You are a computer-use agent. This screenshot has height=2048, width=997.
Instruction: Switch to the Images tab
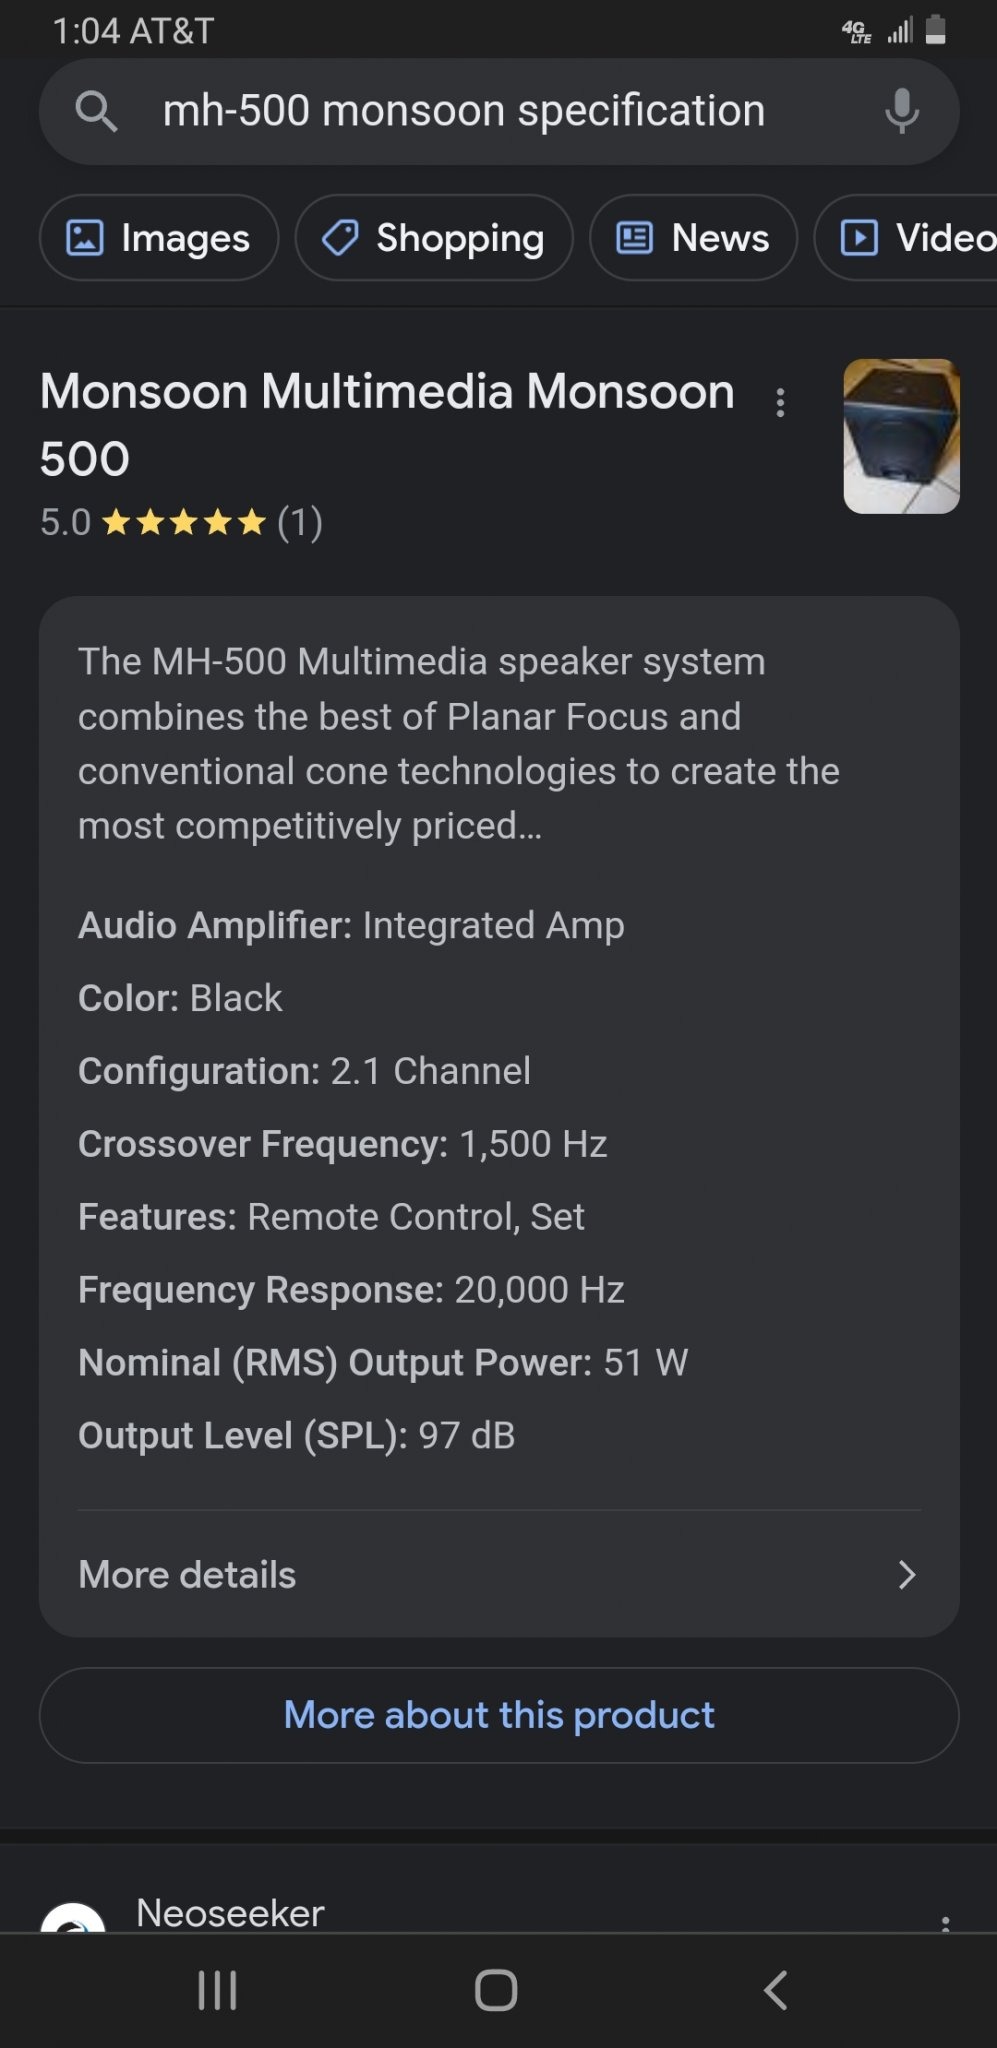(159, 238)
